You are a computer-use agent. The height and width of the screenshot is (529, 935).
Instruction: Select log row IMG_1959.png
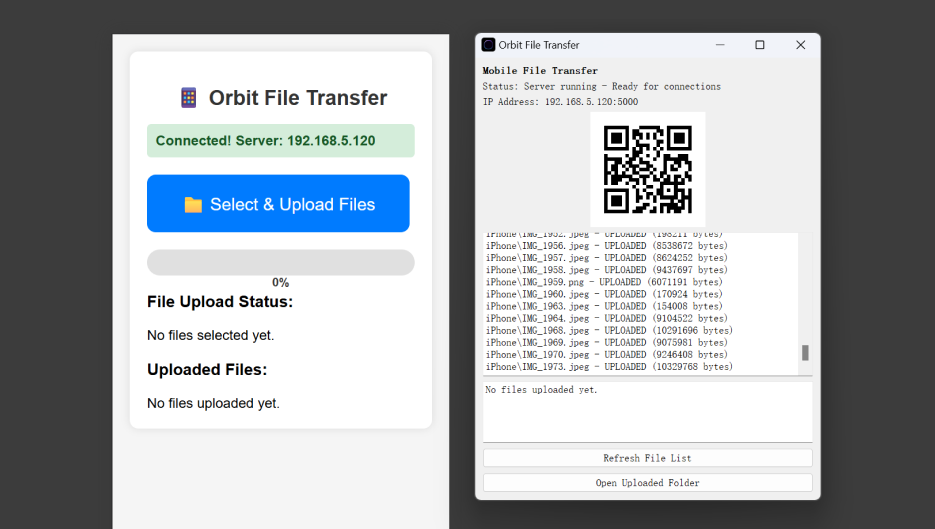click(x=604, y=282)
